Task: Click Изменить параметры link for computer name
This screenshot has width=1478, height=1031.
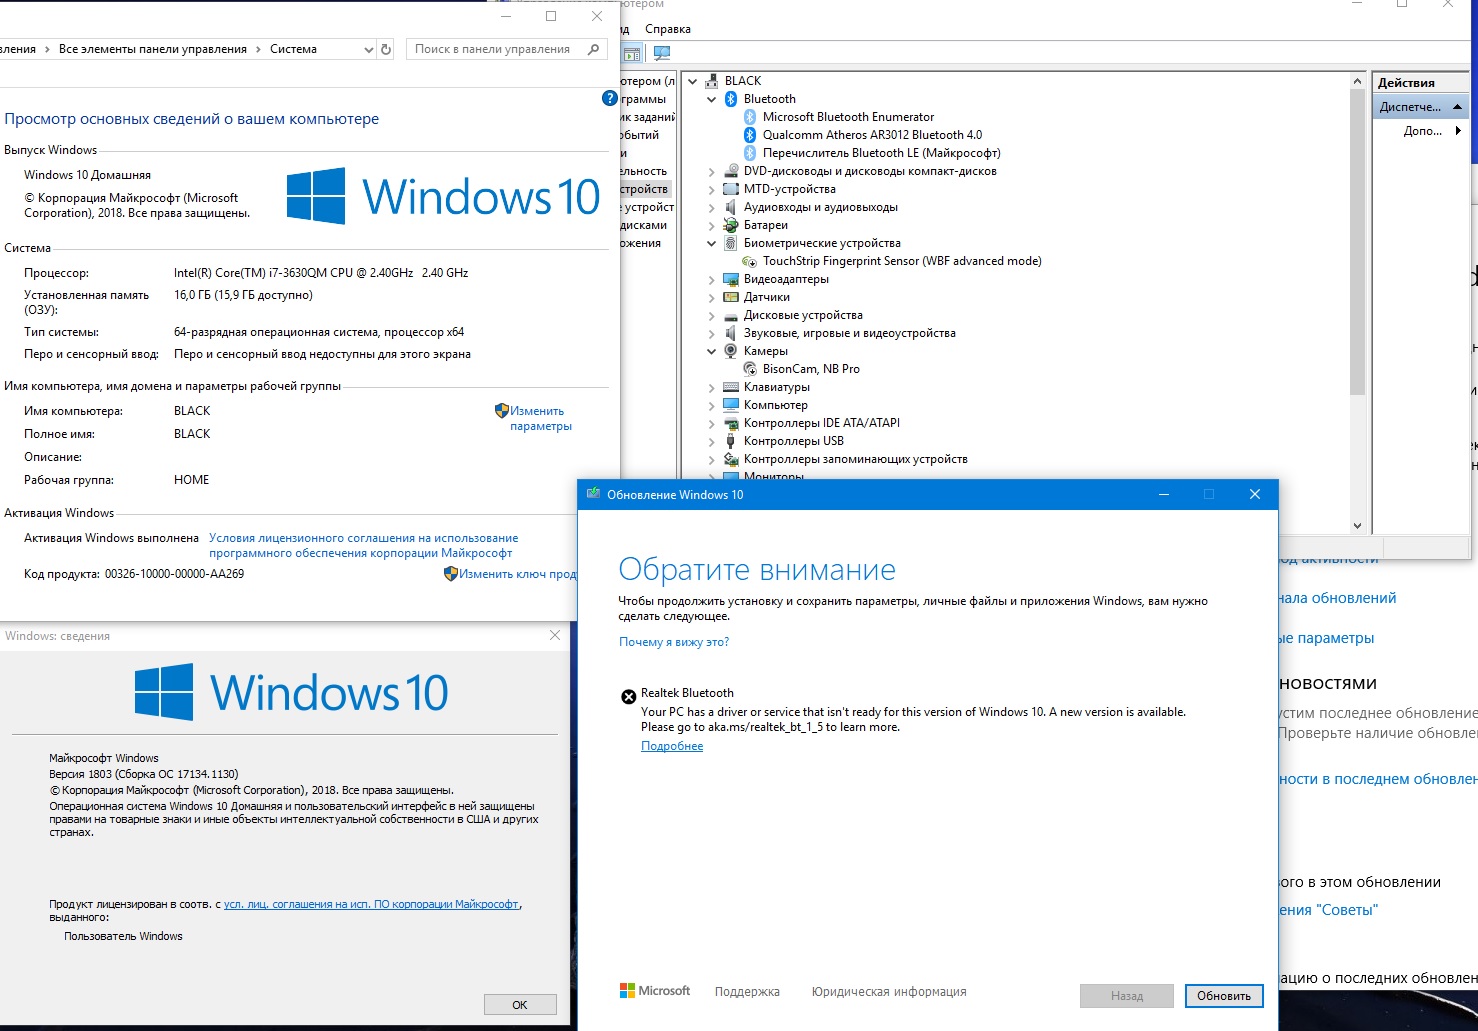Action: click(541, 418)
